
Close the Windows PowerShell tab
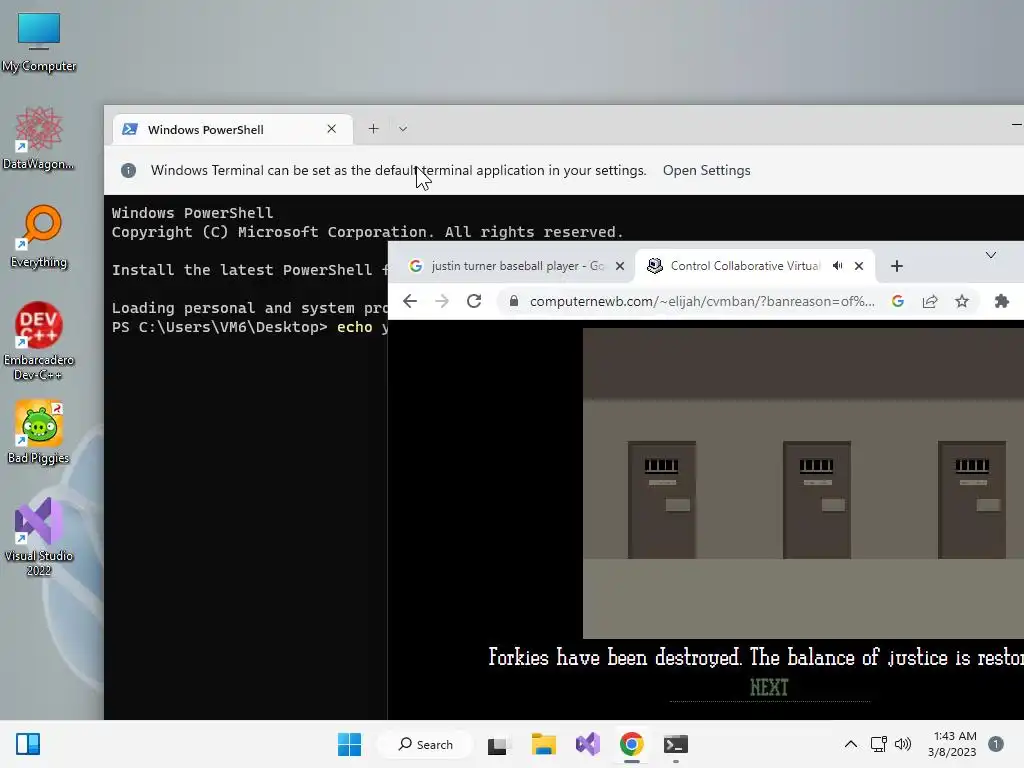[x=332, y=129]
